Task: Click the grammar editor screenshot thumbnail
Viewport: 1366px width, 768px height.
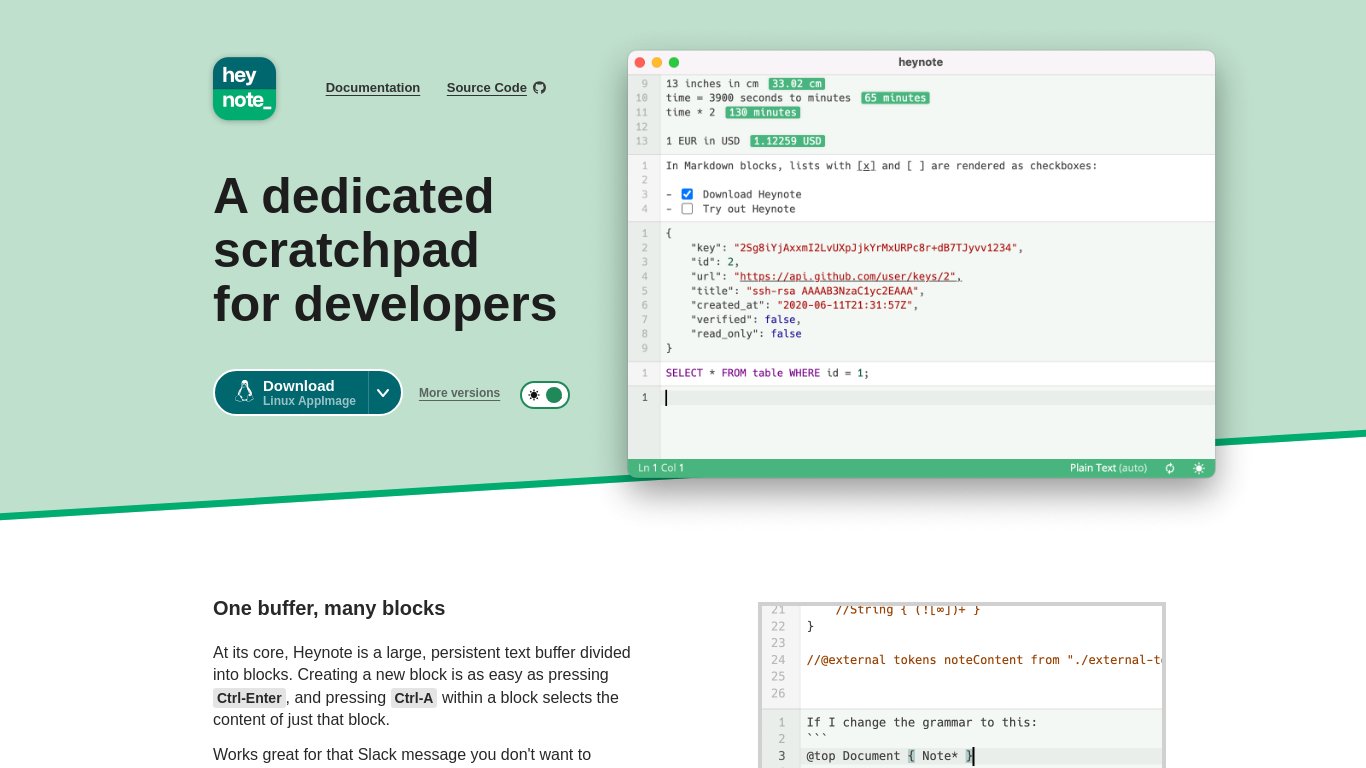Action: tap(962, 685)
